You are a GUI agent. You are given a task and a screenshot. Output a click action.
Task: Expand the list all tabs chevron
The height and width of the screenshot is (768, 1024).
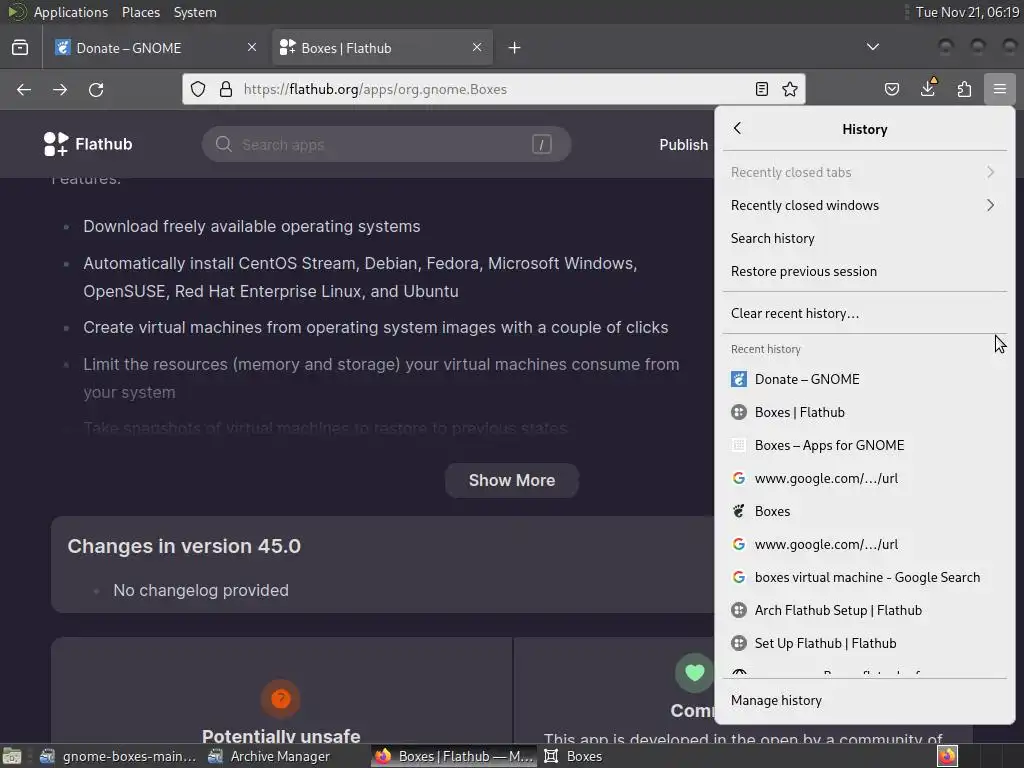872,47
